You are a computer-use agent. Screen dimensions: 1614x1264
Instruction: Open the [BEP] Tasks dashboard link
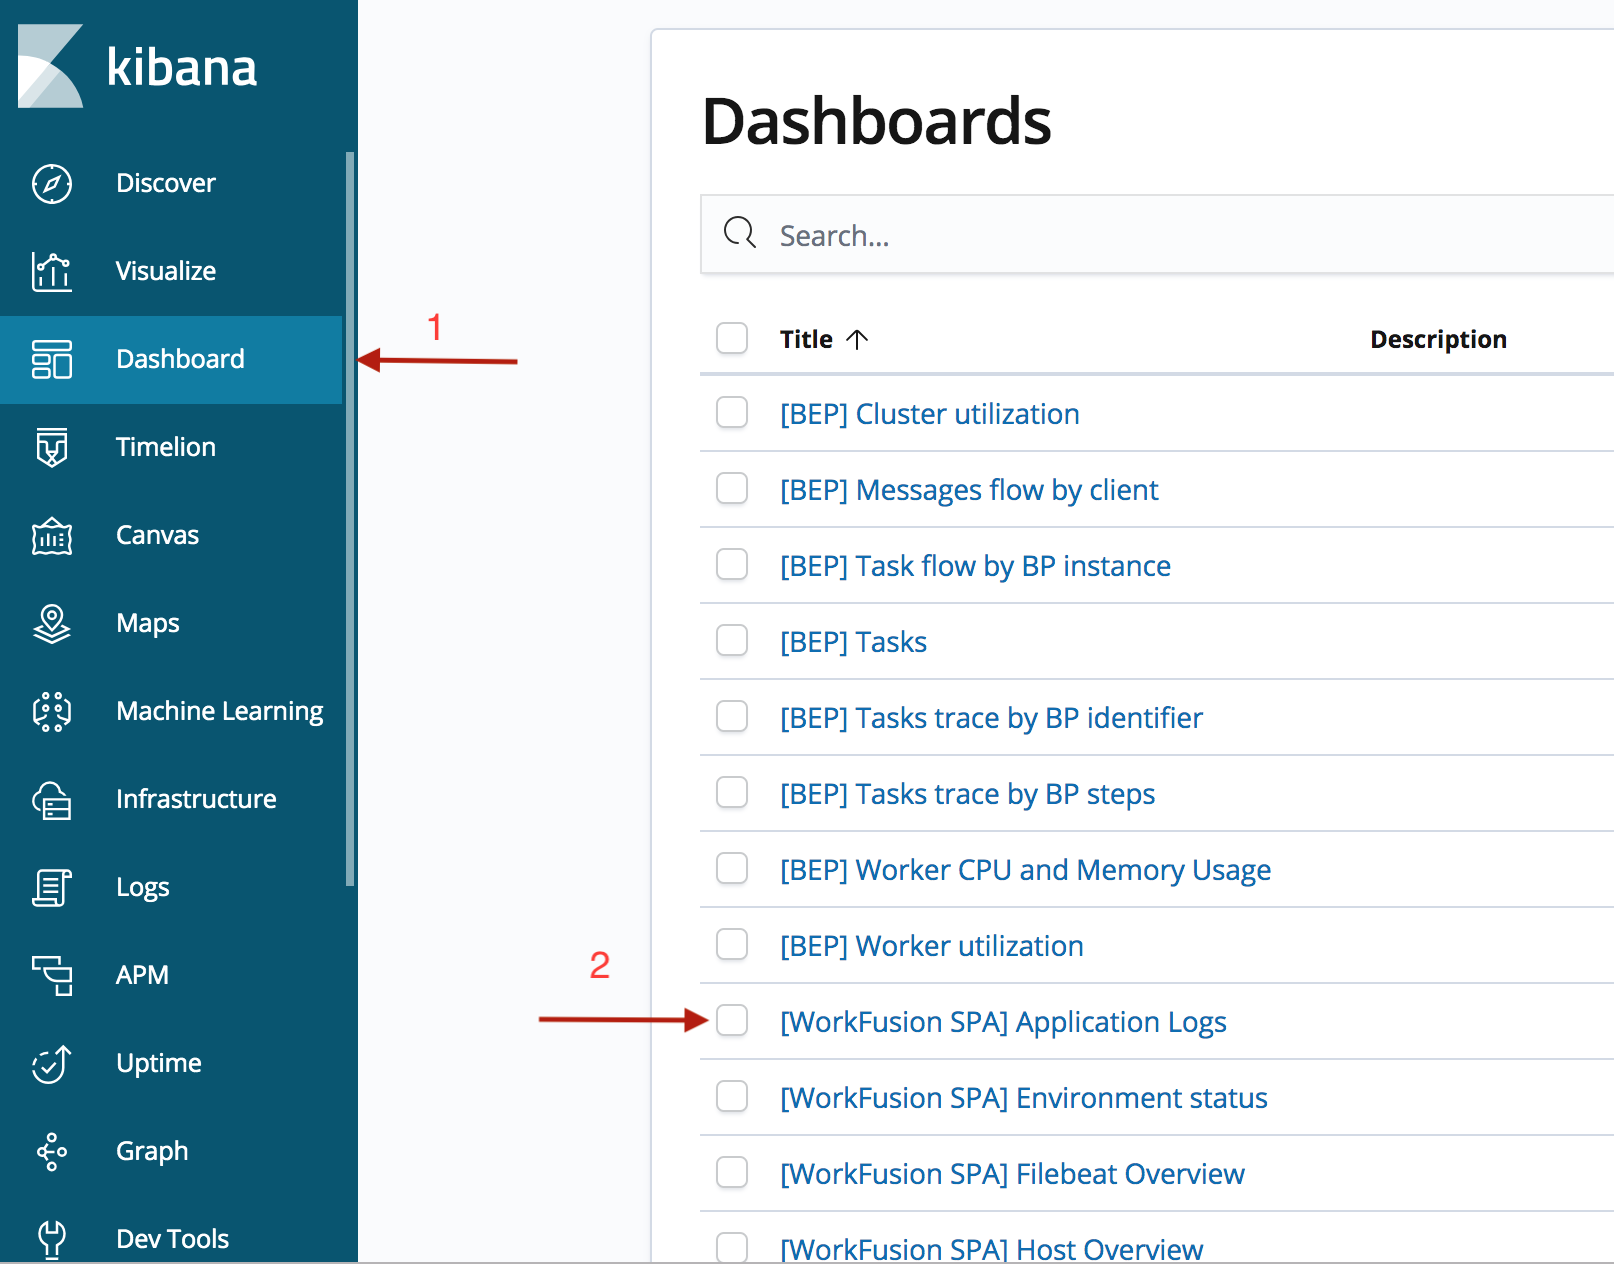click(853, 642)
